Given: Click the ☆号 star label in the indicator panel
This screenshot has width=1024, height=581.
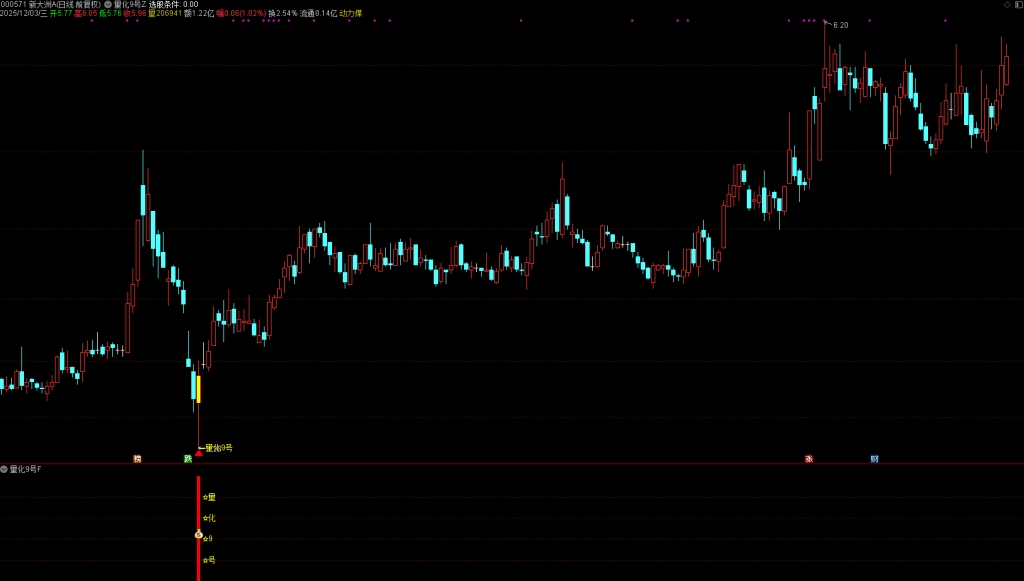Looking at the screenshot, I should point(209,560).
